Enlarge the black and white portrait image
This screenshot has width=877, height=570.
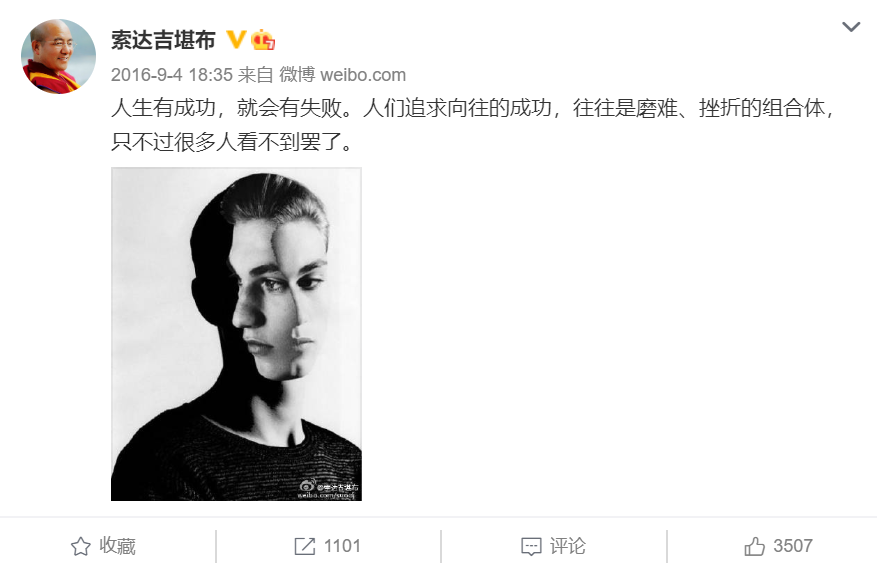click(236, 334)
